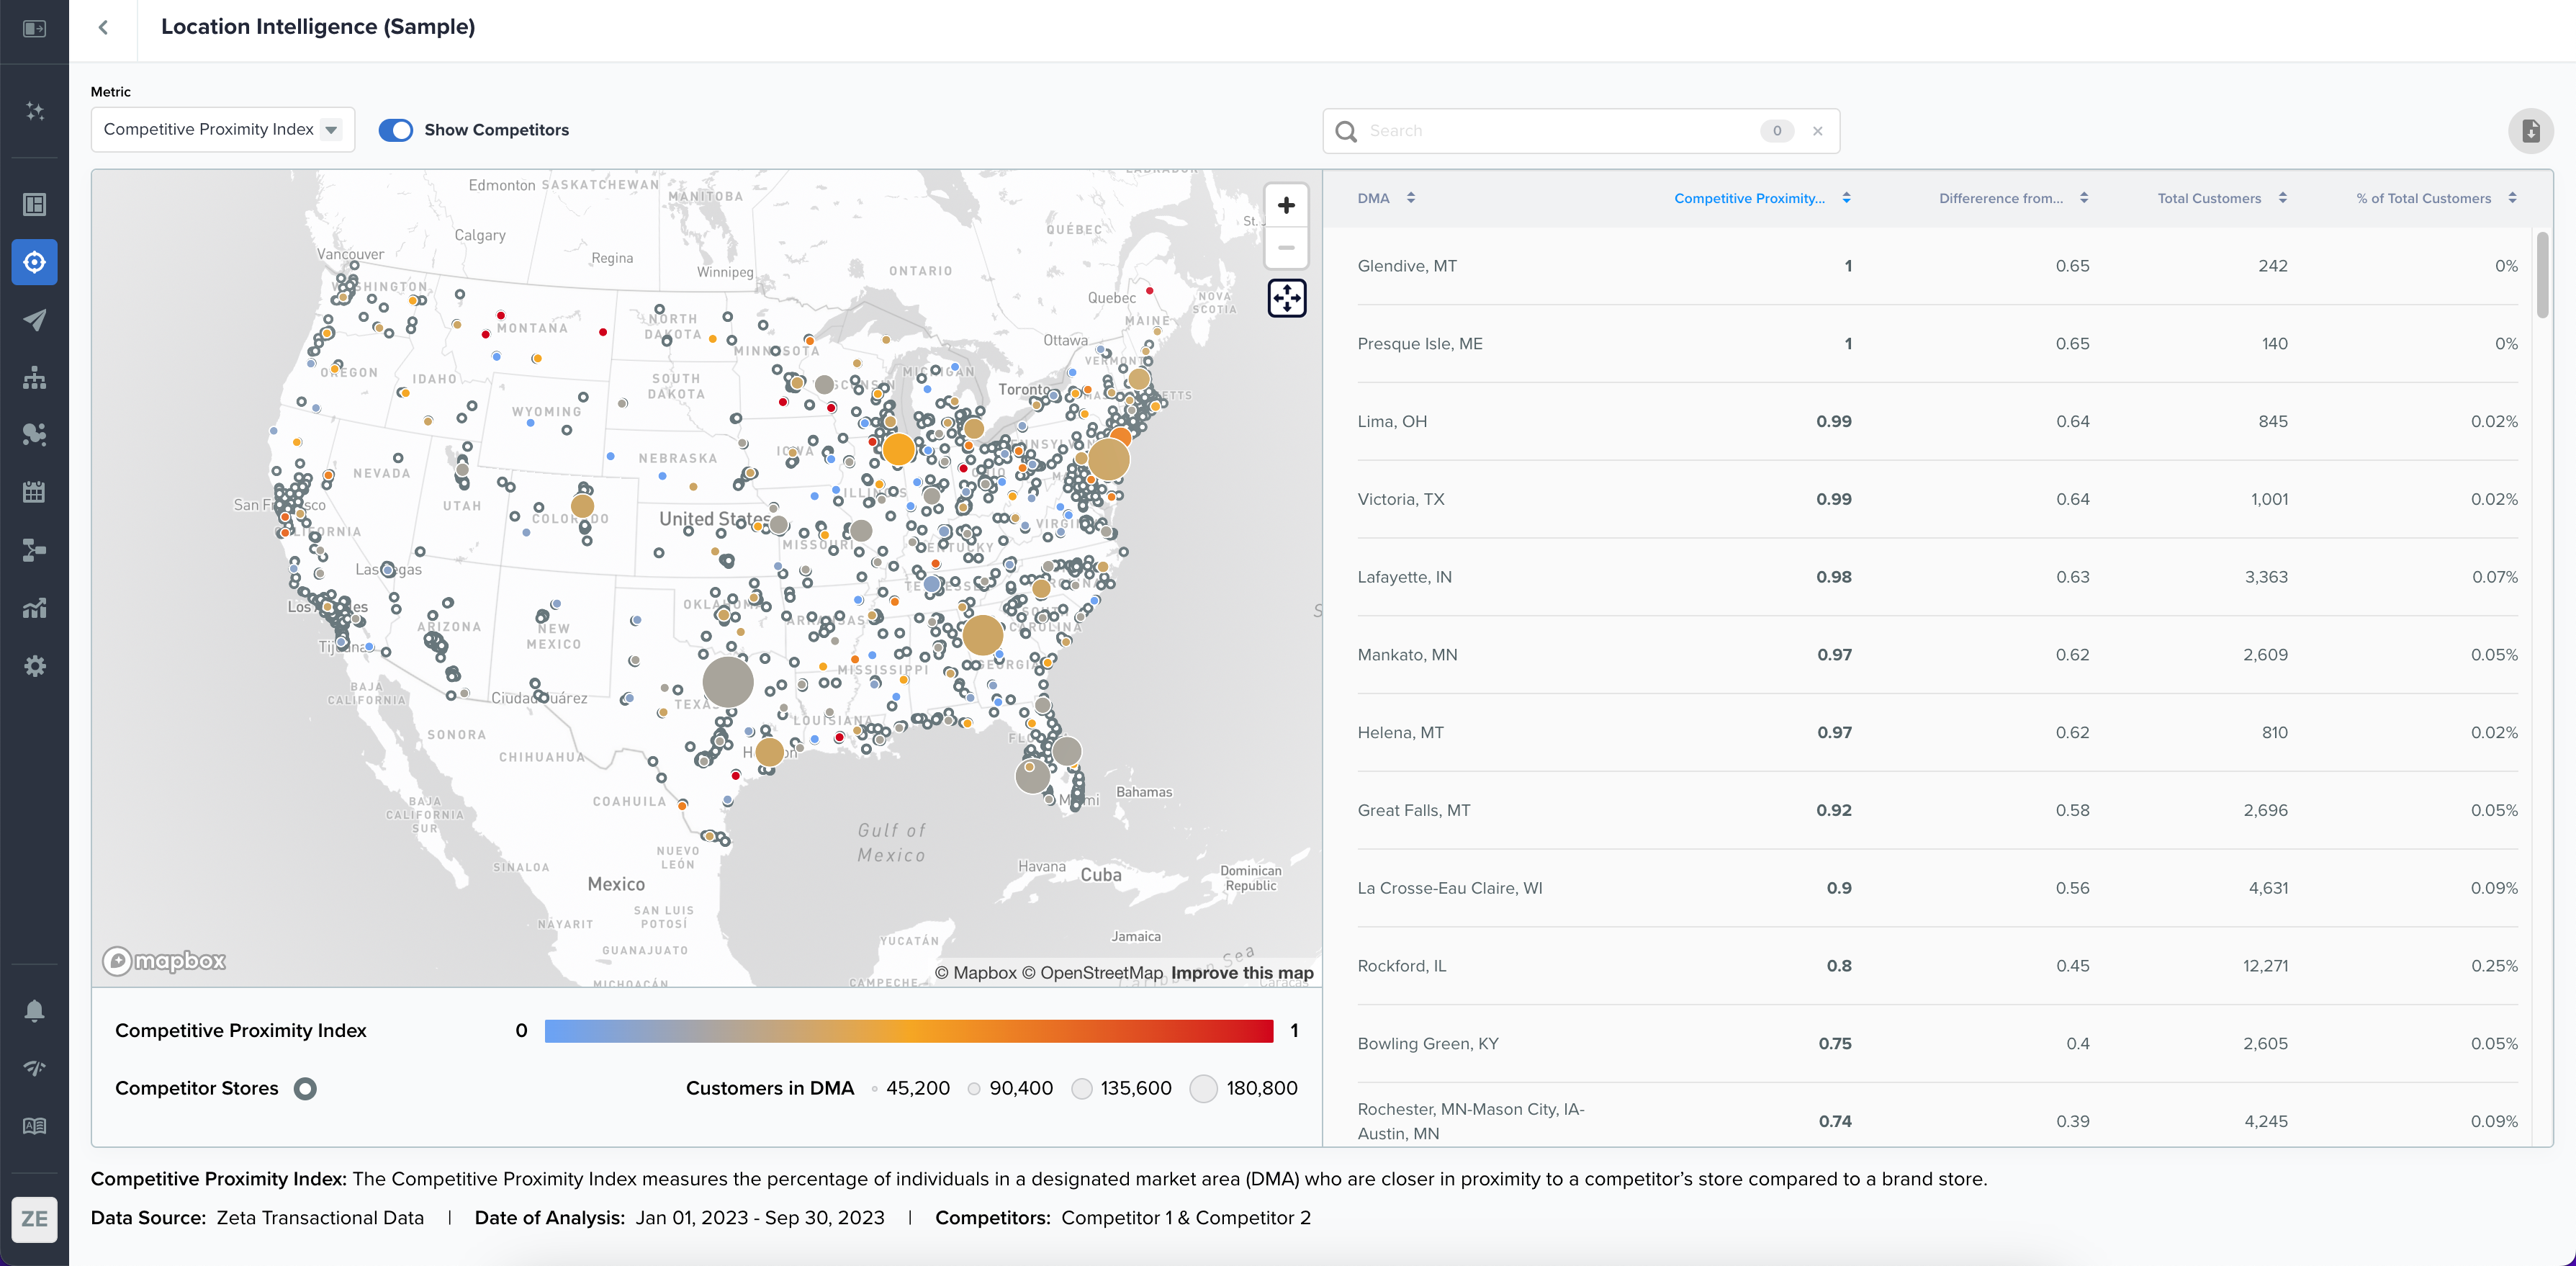The image size is (2576, 1266).
Task: Click the 180,800 customers legend circle
Action: (1204, 1088)
